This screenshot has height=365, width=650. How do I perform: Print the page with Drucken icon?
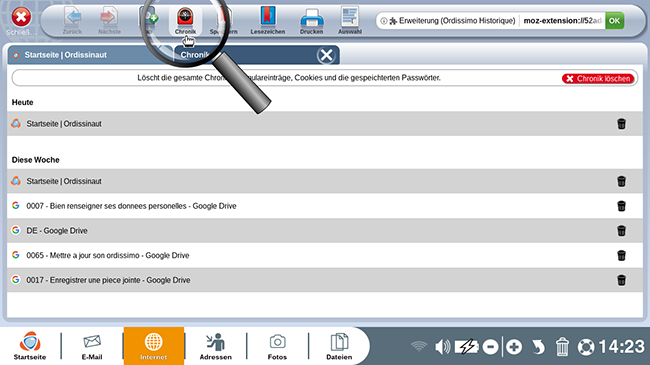pyautogui.click(x=311, y=20)
